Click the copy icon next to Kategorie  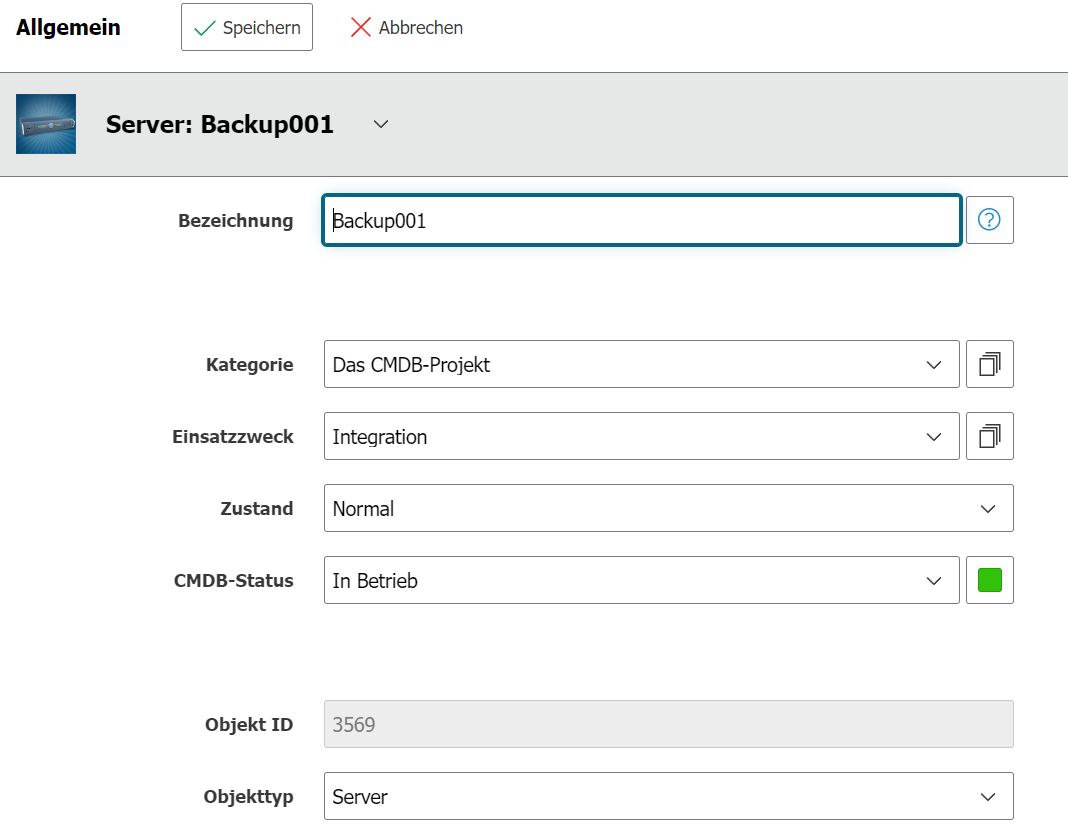click(x=989, y=364)
